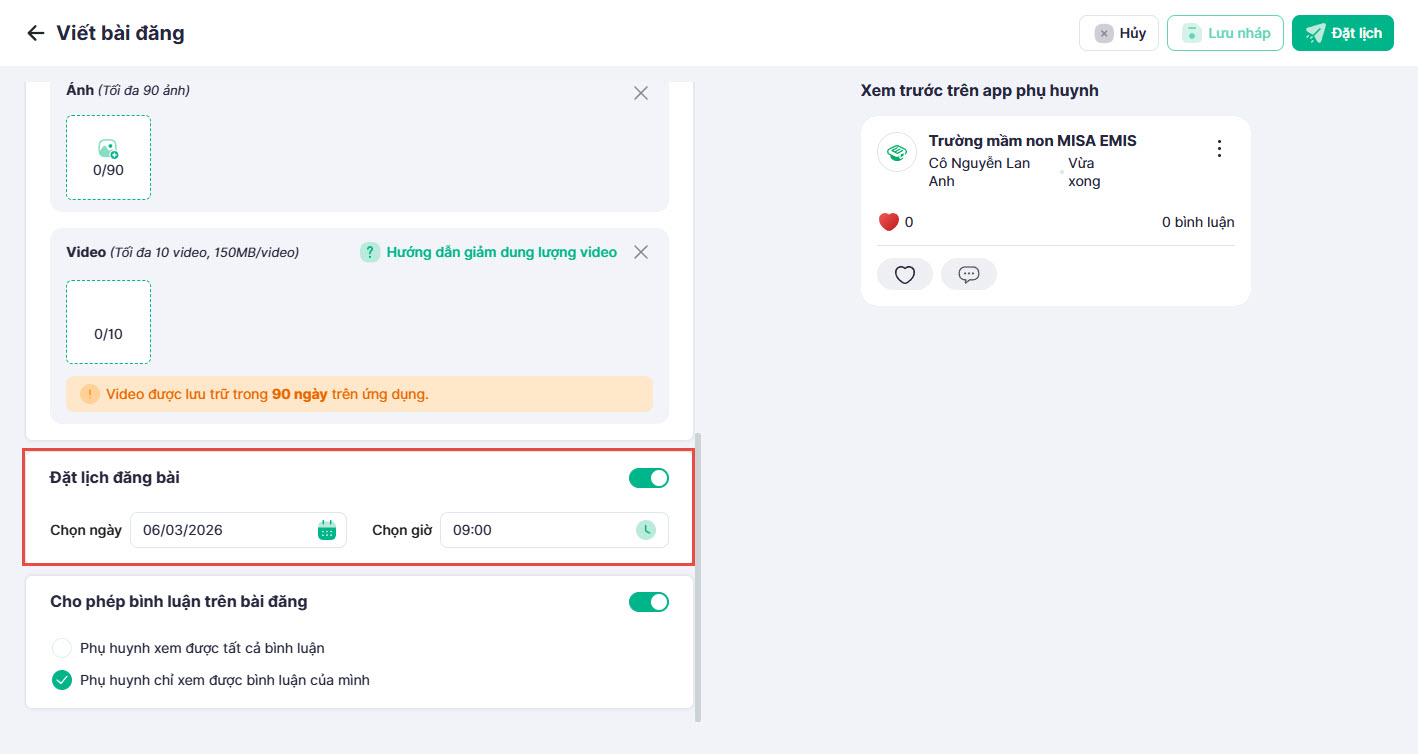Toggle off Đặt lịch đăng bài switch
Screen dimensions: 1418x754
[x=648, y=478]
